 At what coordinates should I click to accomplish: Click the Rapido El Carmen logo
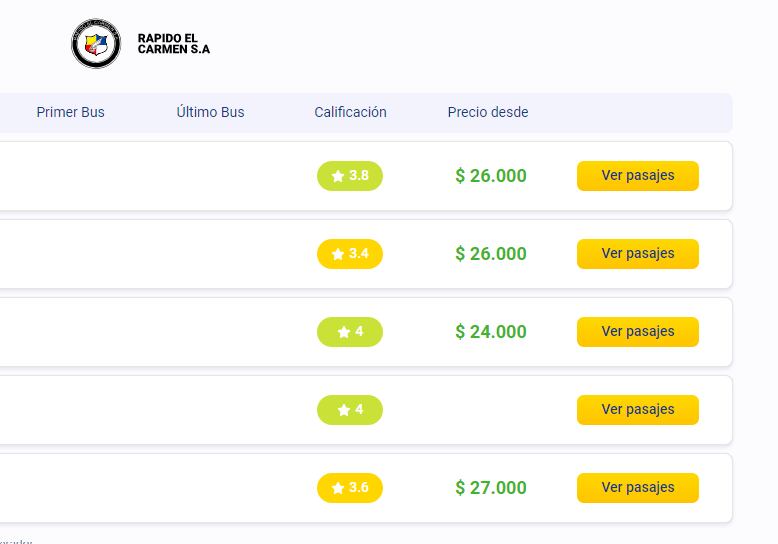click(x=96, y=44)
